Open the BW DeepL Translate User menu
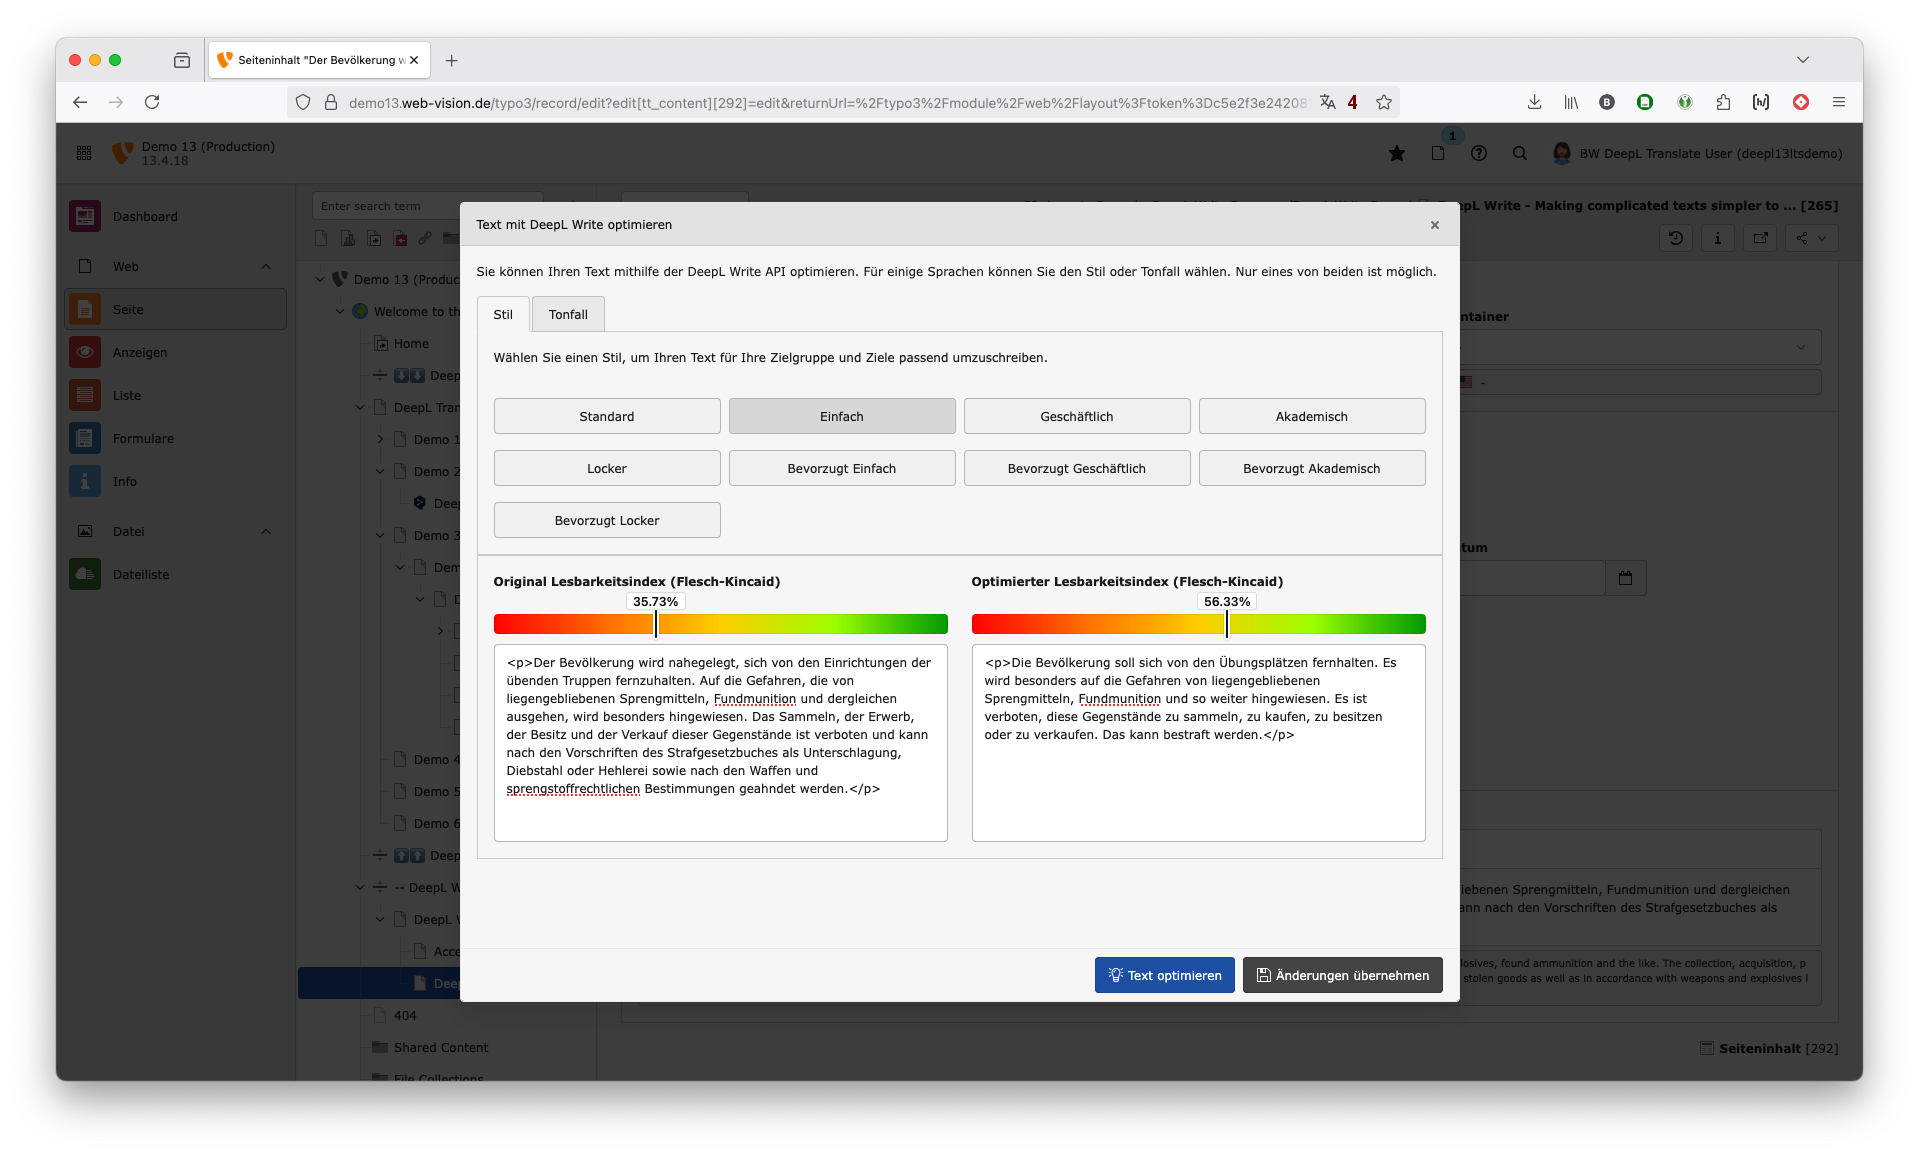The width and height of the screenshot is (1919, 1155). 1697,153
